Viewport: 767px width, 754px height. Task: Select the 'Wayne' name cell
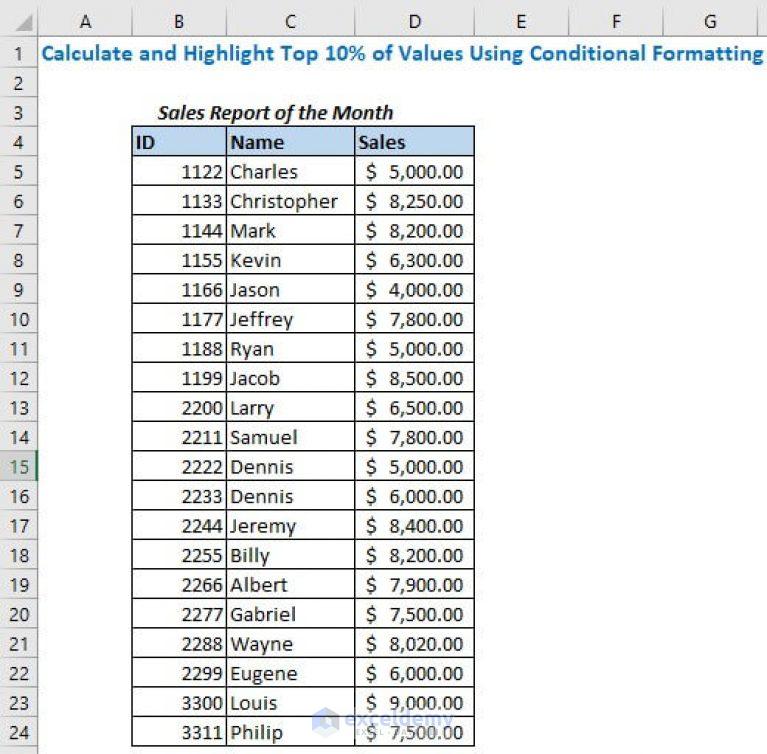tap(291, 643)
